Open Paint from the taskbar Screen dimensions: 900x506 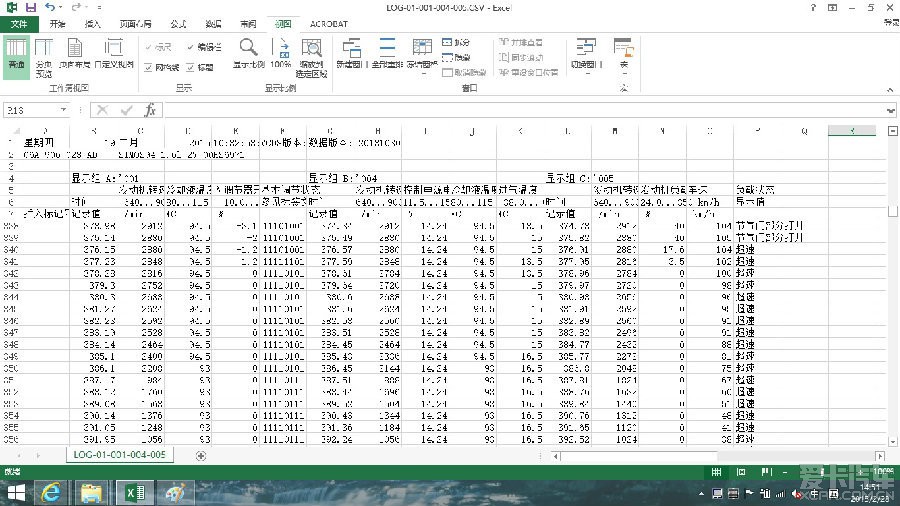point(175,493)
